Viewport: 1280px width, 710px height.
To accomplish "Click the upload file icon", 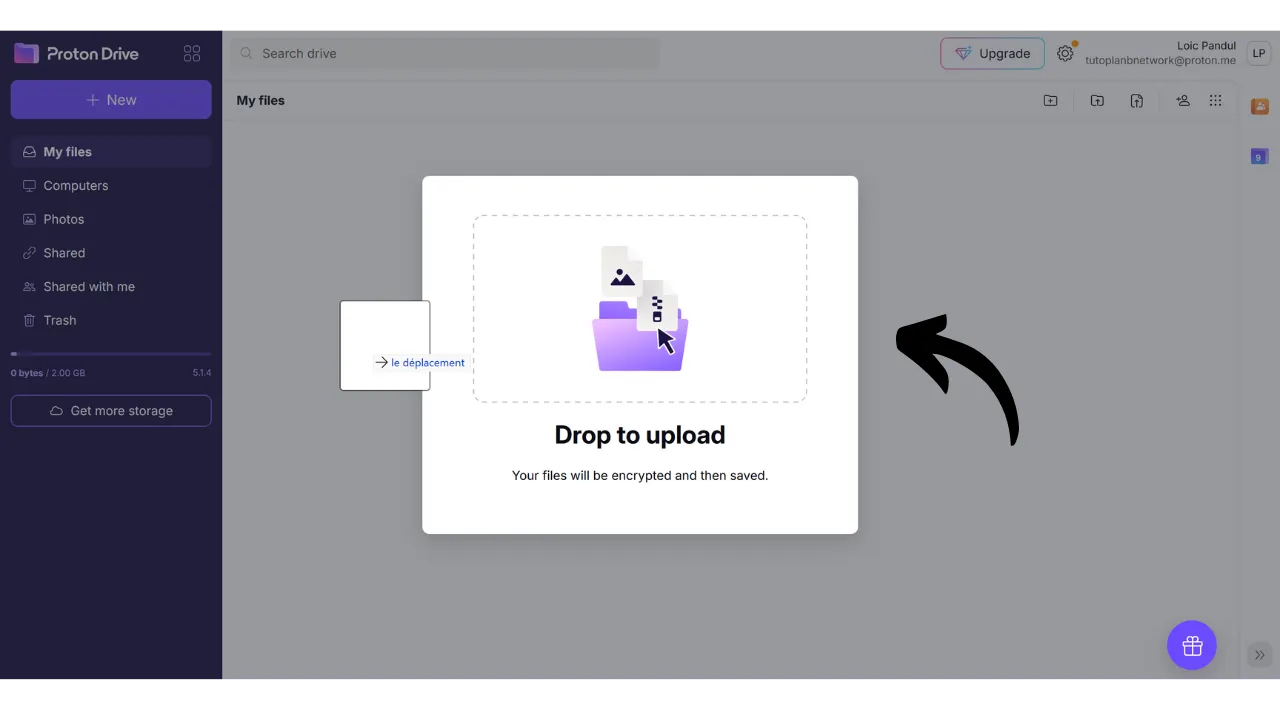I will pyautogui.click(x=1137, y=101).
